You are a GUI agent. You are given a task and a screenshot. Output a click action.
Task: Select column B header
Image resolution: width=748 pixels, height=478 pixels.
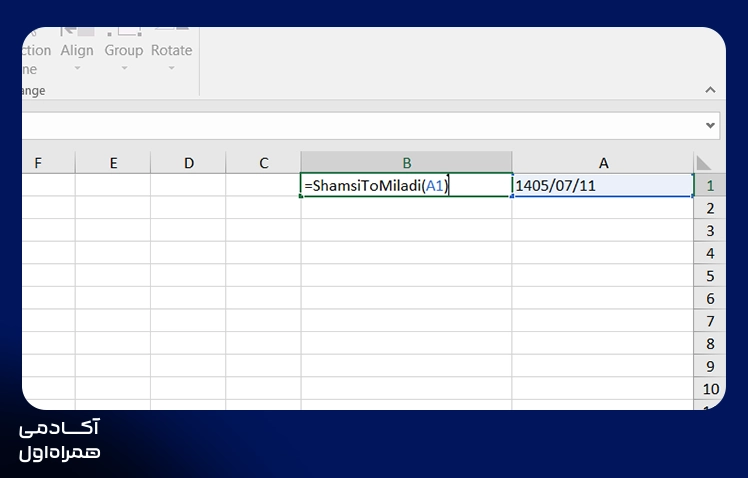click(406, 163)
